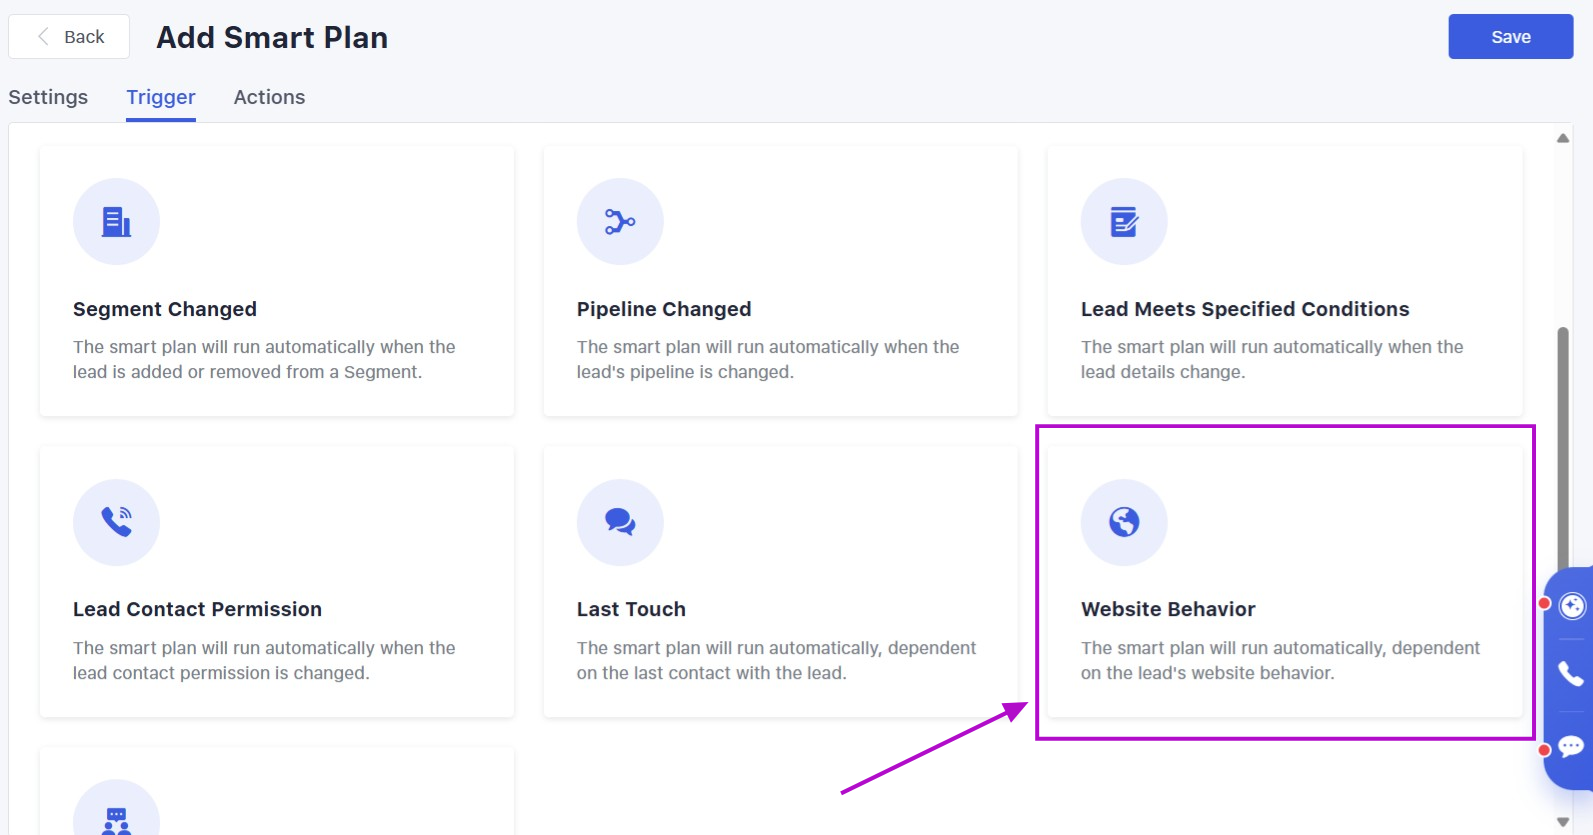Select the Last Touch chat bubbles icon
Viewport: 1593px width, 835px height.
[620, 522]
